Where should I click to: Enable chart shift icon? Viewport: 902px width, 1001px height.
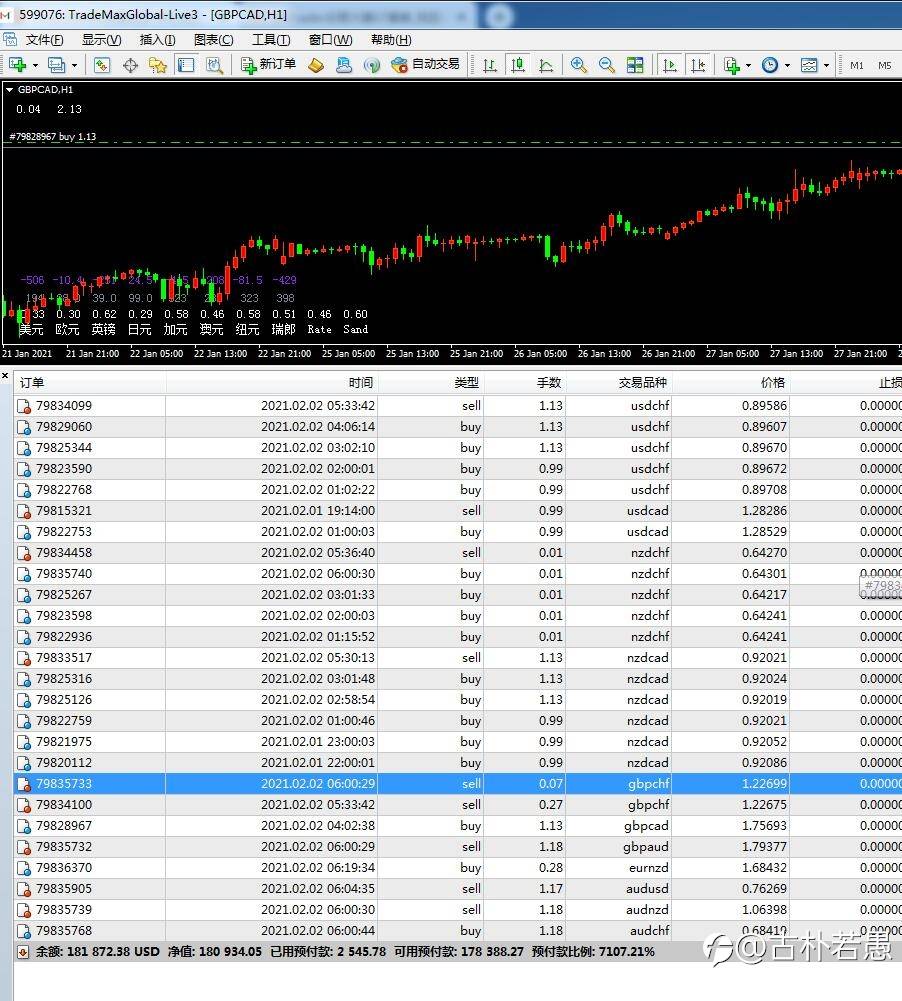point(698,65)
